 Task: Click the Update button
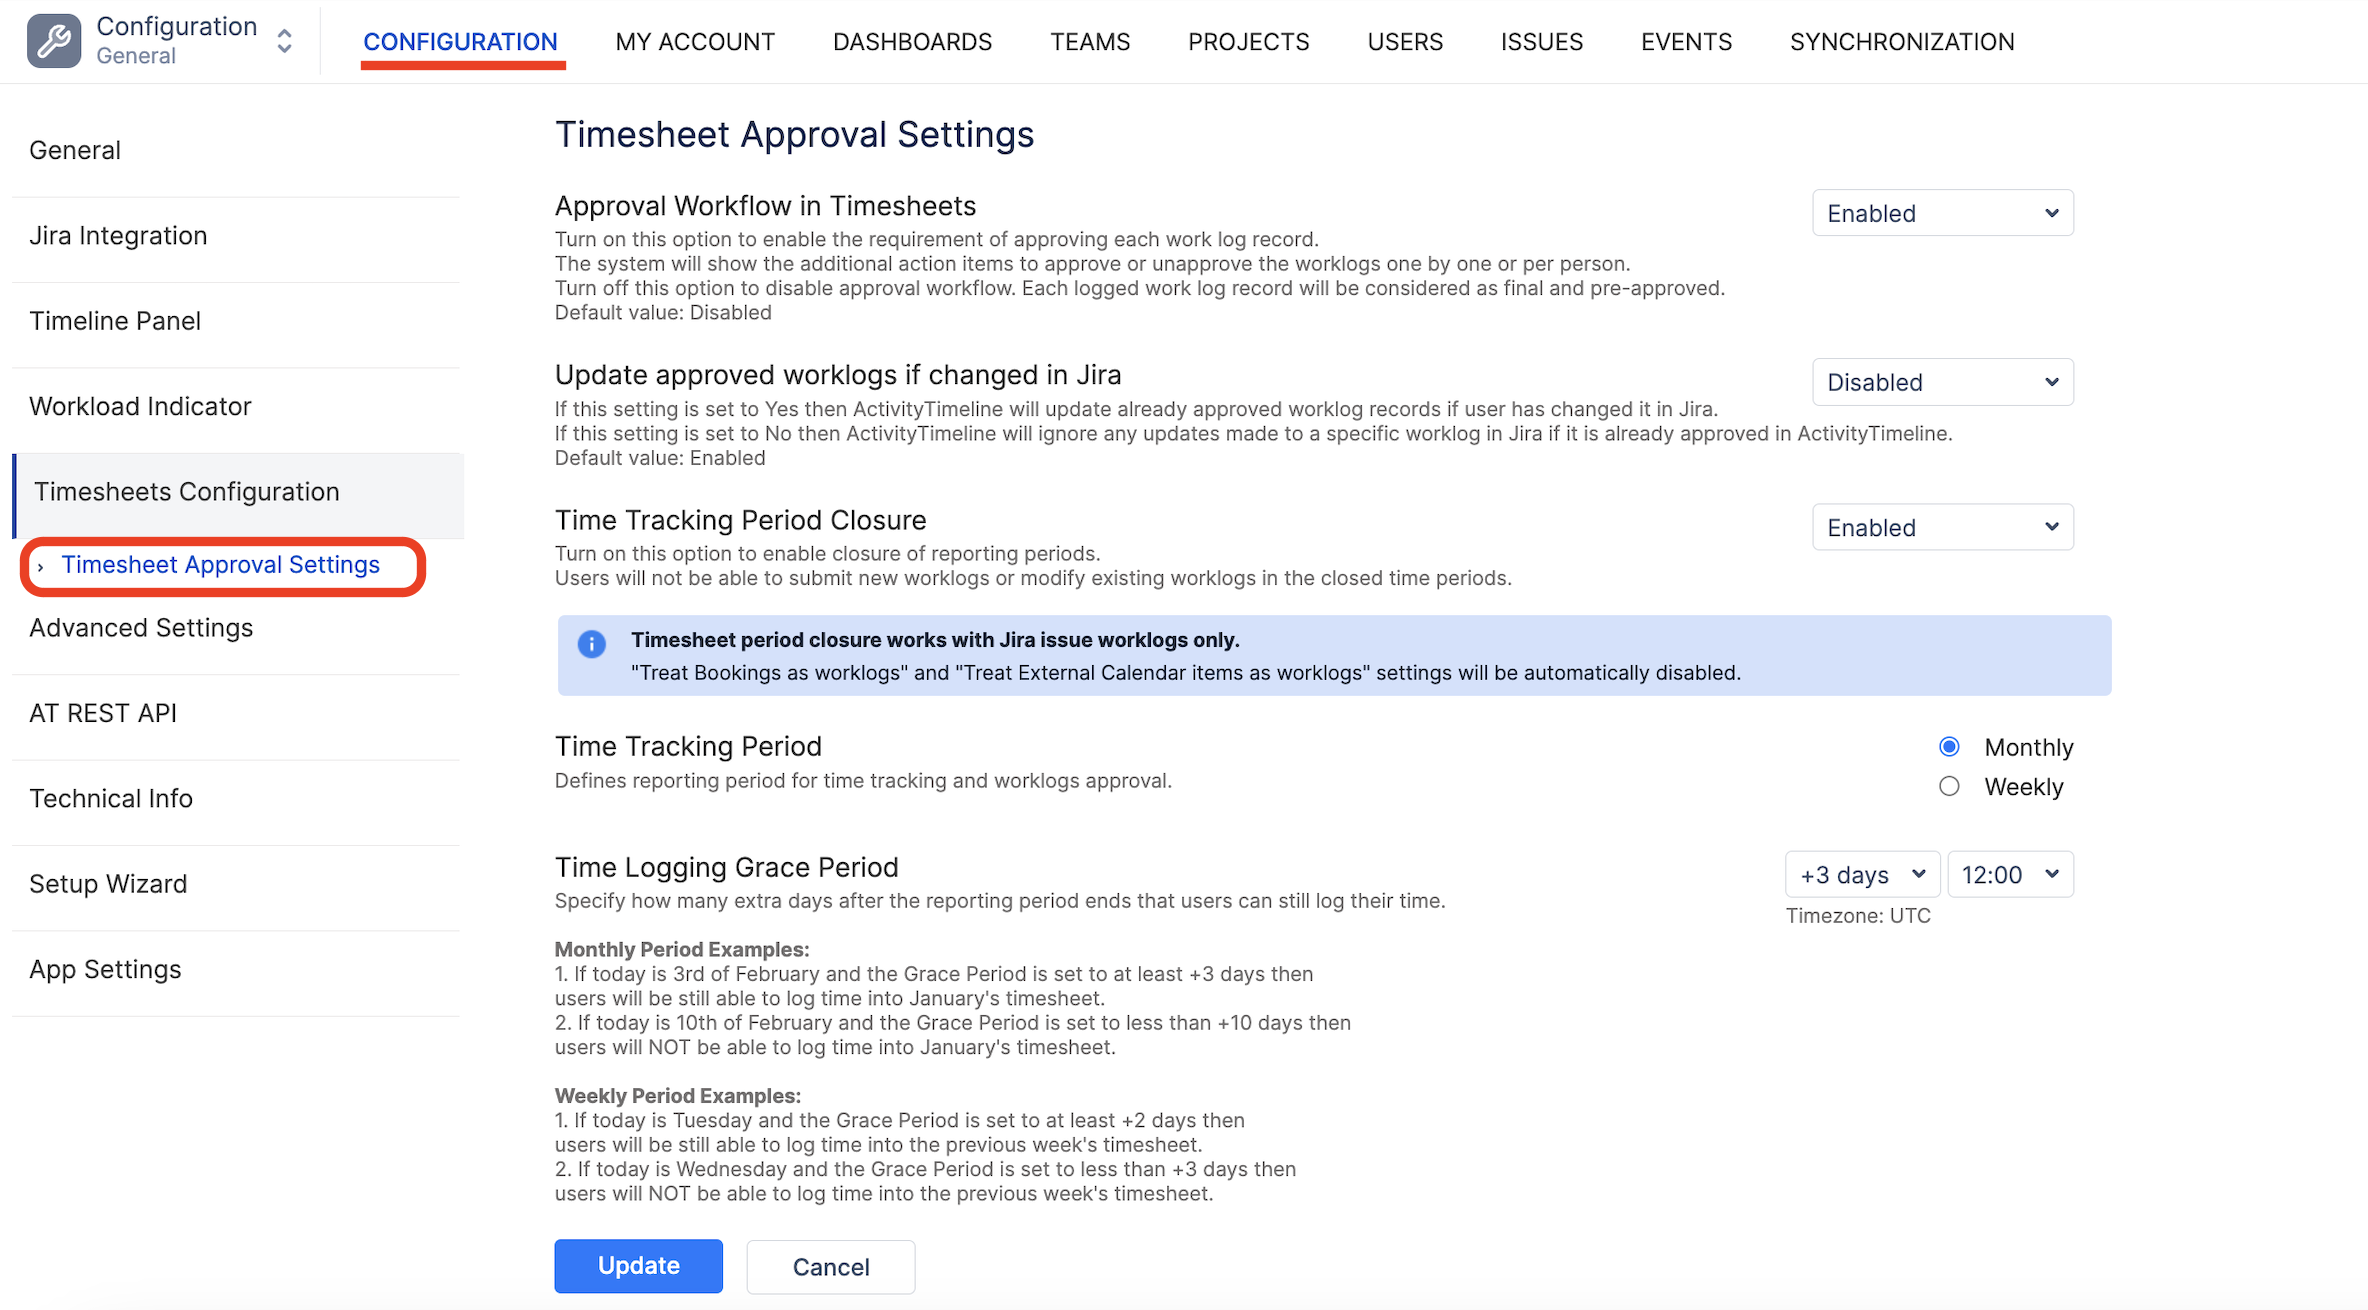[x=638, y=1265]
